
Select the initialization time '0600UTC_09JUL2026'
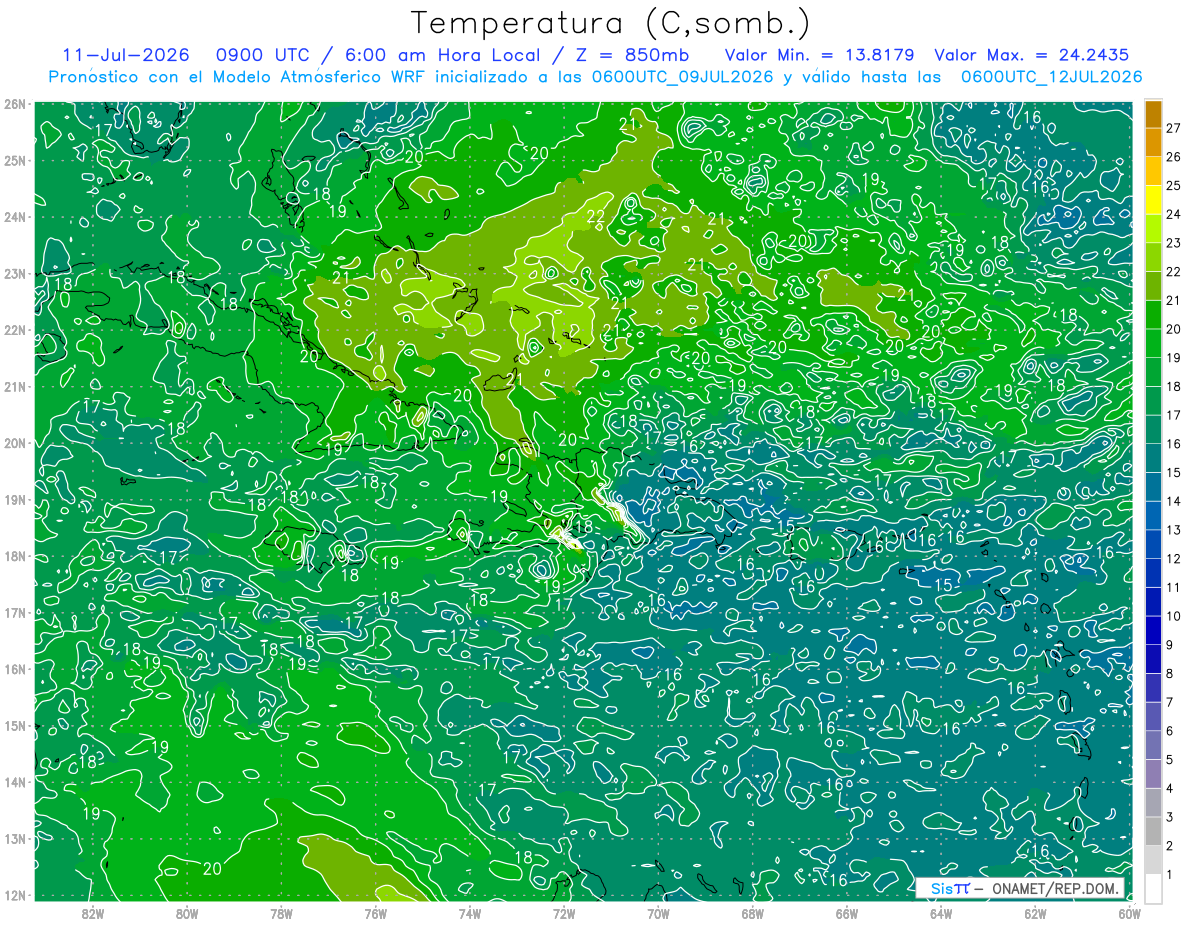point(683,77)
